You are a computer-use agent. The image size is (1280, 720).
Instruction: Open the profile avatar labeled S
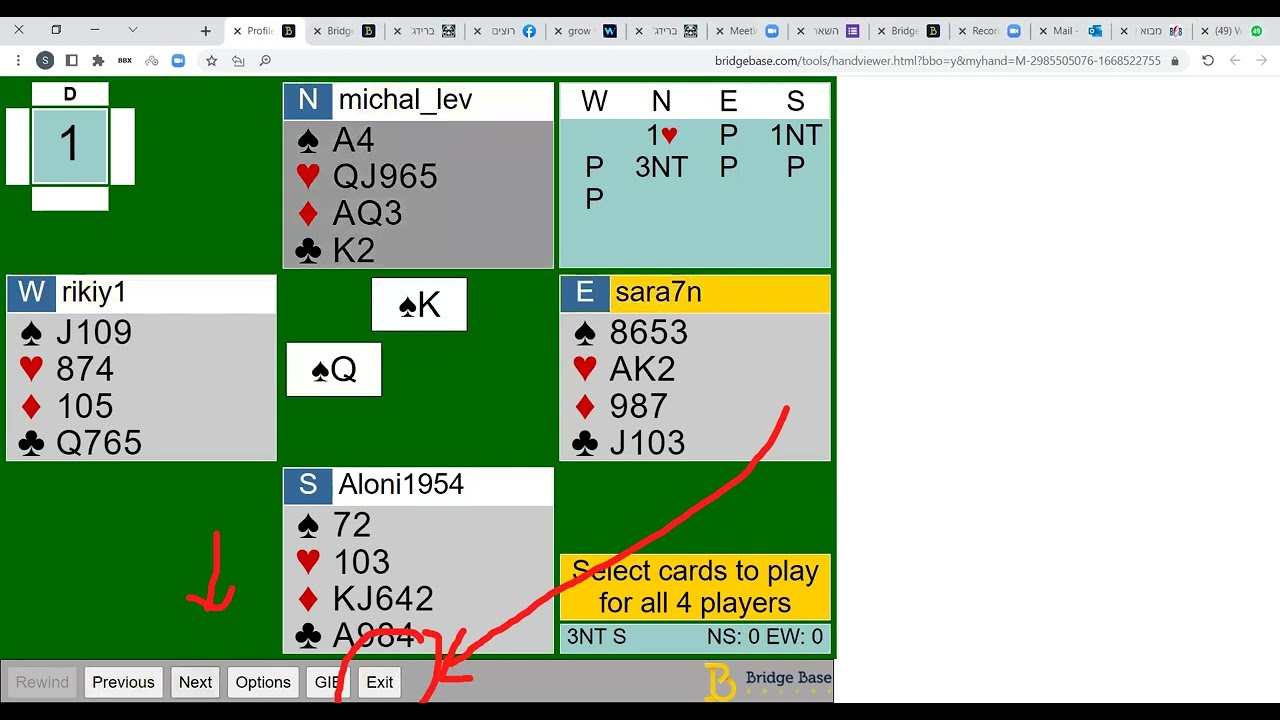[45, 61]
